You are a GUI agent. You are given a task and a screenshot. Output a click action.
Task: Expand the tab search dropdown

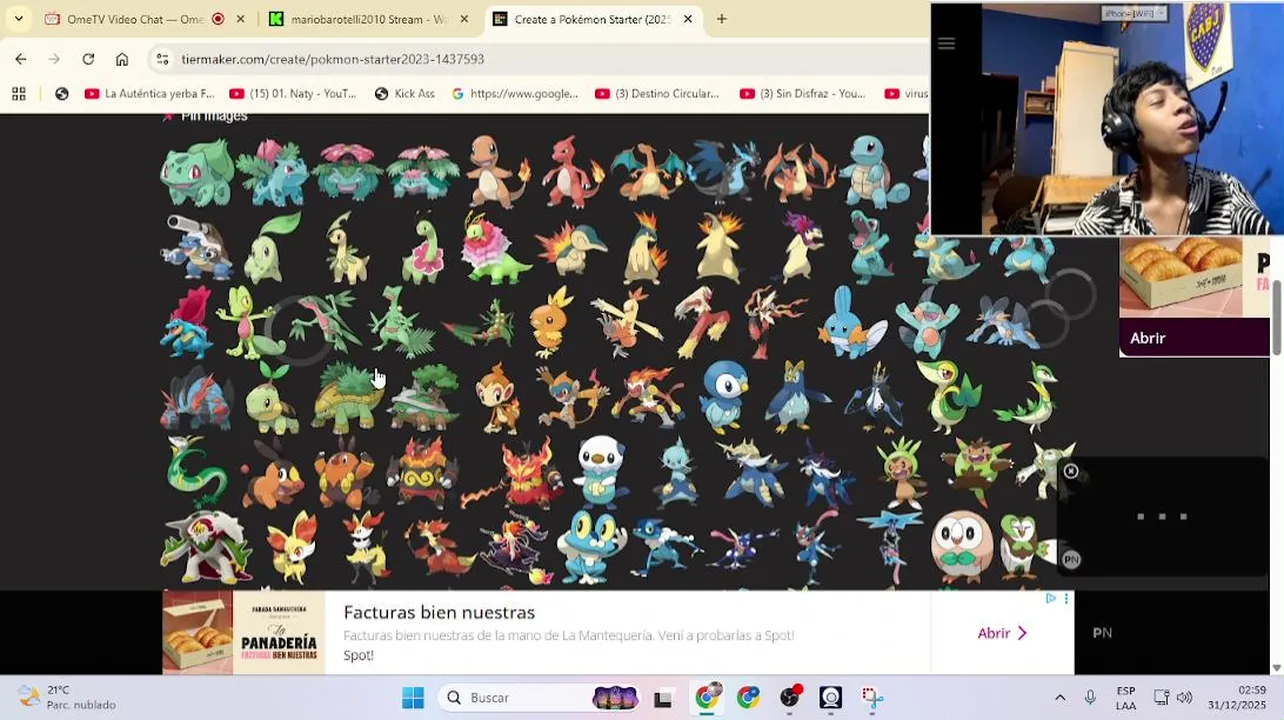tap(18, 19)
